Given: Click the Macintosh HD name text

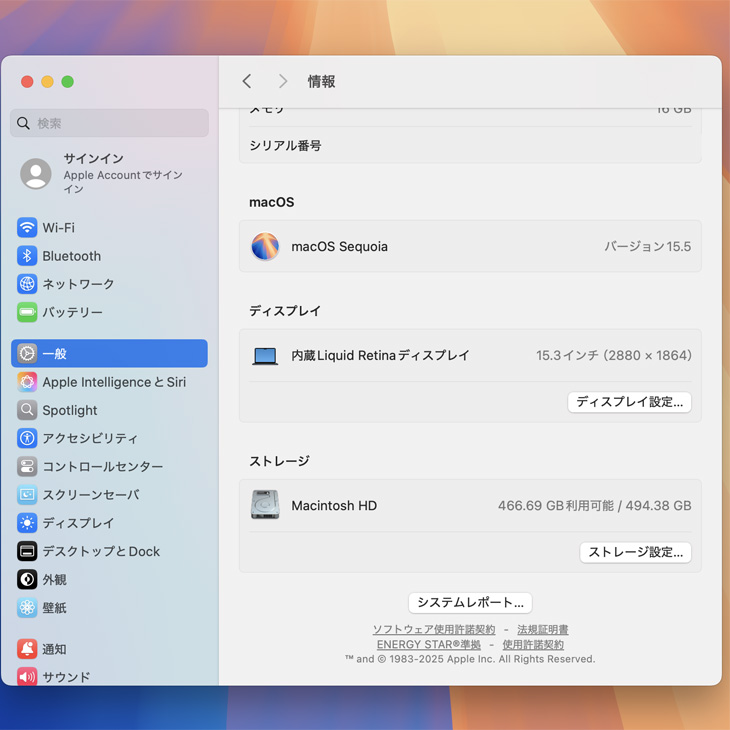Looking at the screenshot, I should coord(334,506).
